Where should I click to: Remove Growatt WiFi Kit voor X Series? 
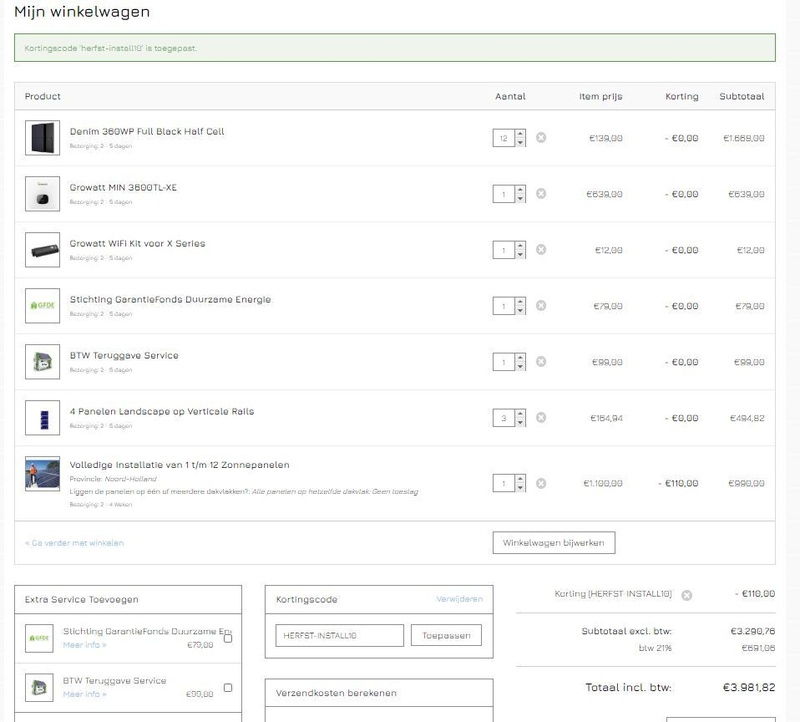click(541, 250)
